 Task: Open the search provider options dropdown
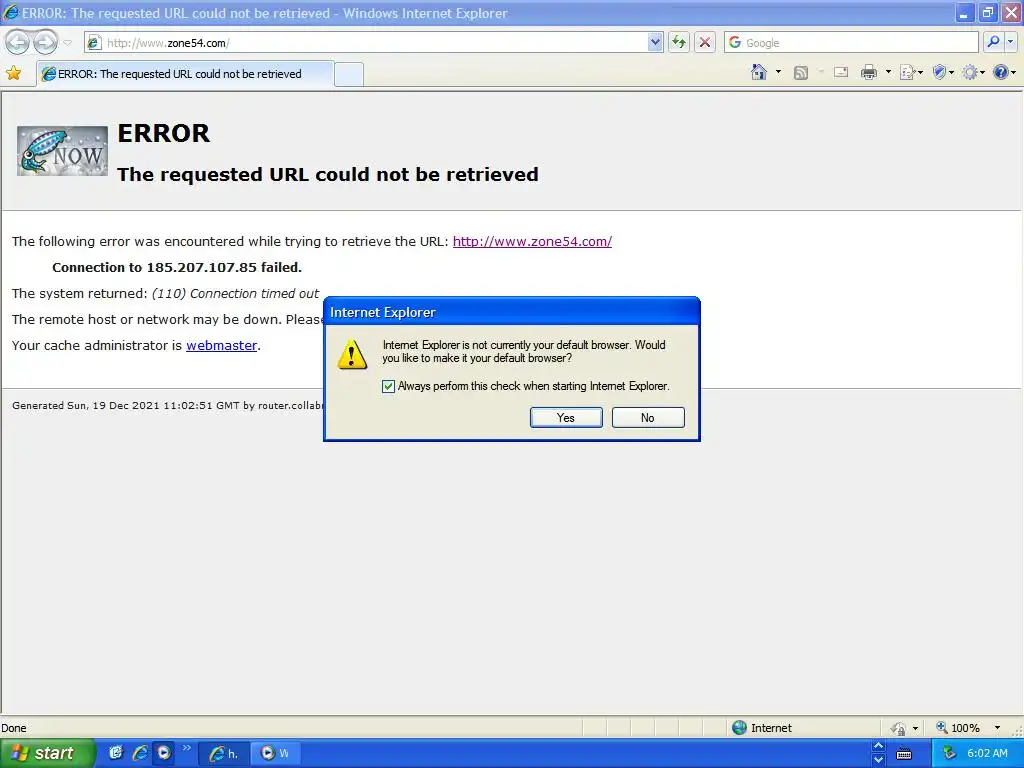click(x=1010, y=42)
